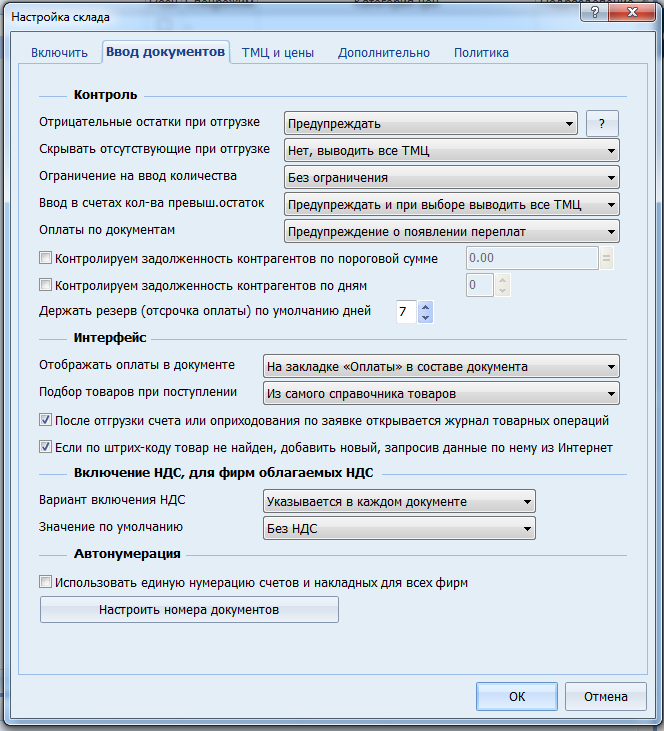Increase reserve days with spinner up arrow
Viewport: 664px width, 731px height.
point(425,307)
